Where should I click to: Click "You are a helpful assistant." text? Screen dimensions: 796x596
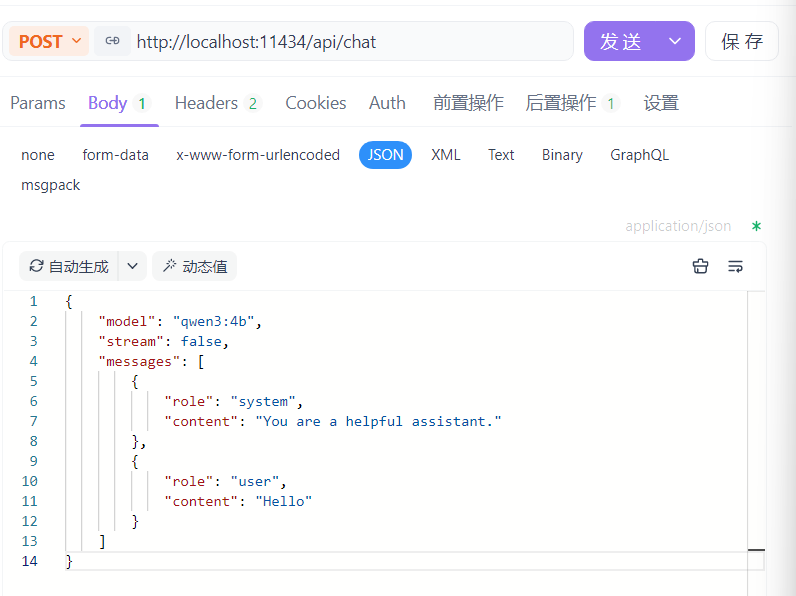click(x=378, y=421)
